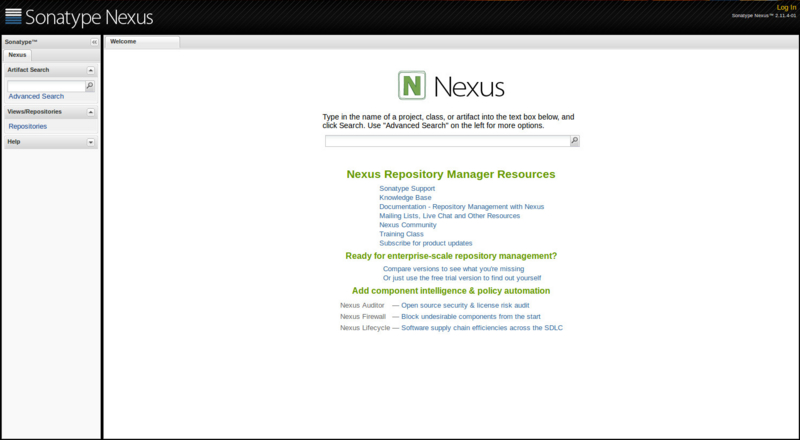The width and height of the screenshot is (800, 440).
Task: Click the green Nexus N logo
Action: pos(412,85)
